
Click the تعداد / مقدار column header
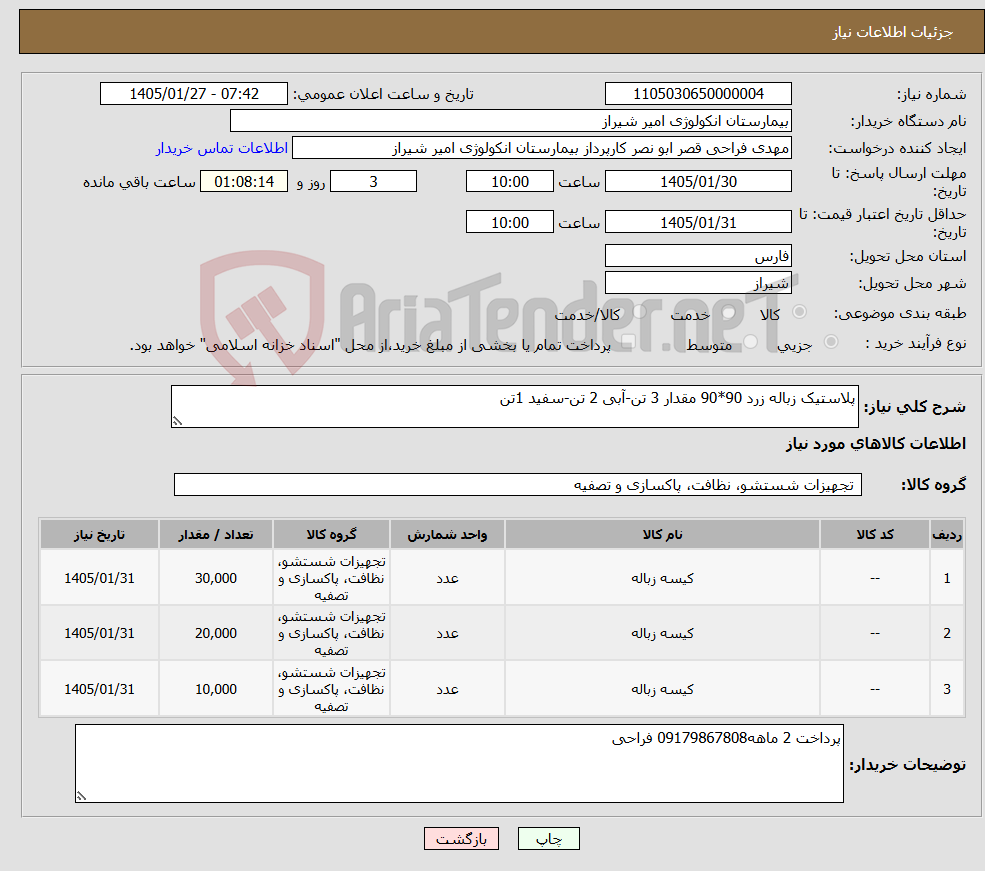point(215,534)
